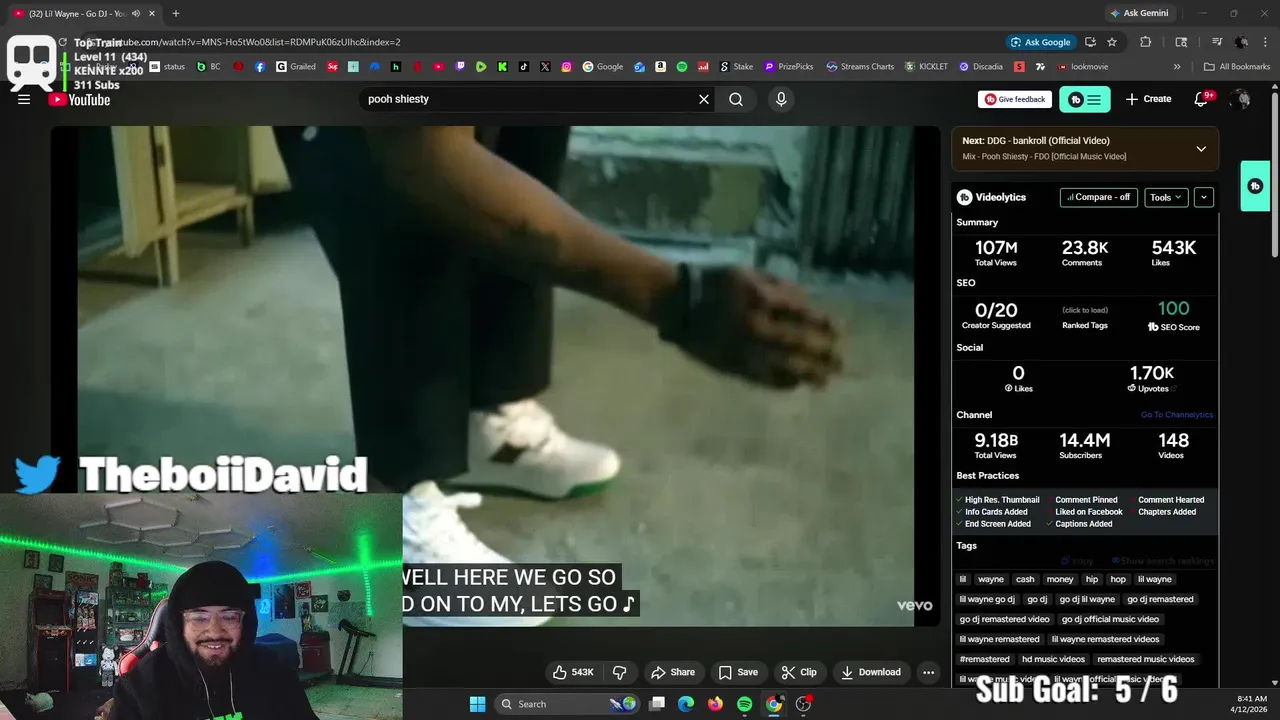Launch Firefox from taskbar
The height and width of the screenshot is (720, 1280).
715,704
